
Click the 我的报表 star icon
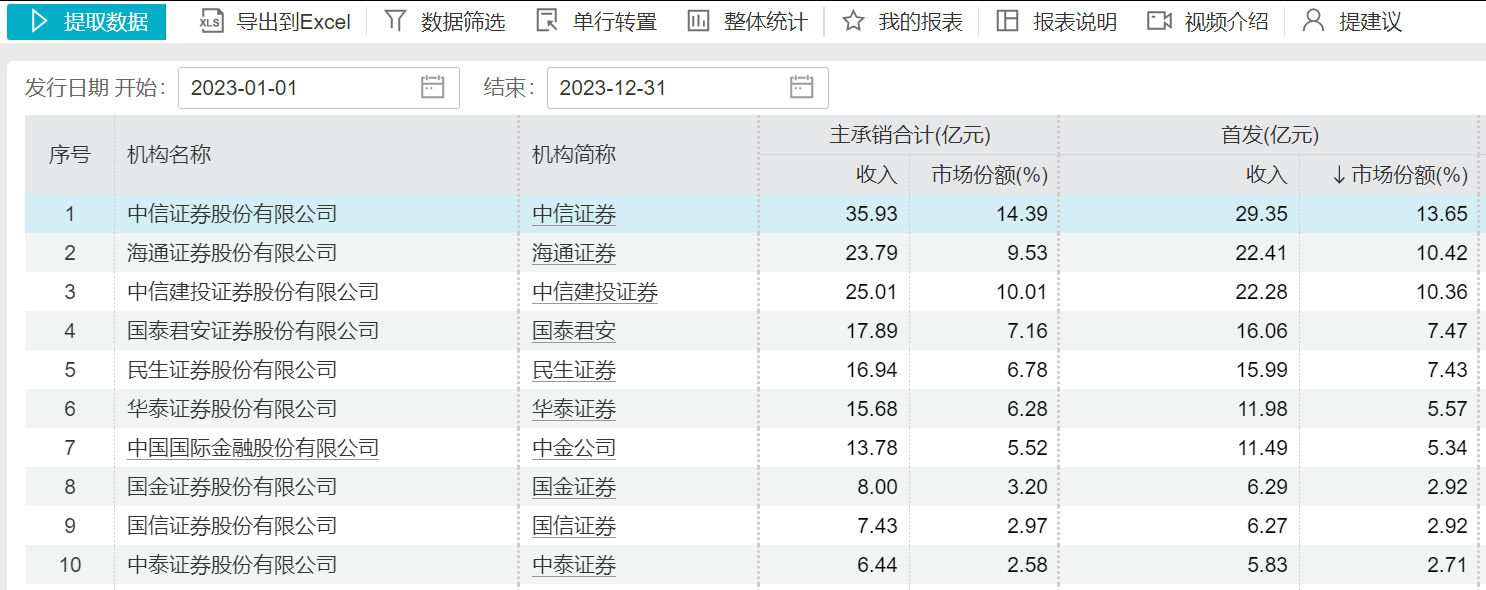pyautogui.click(x=853, y=21)
